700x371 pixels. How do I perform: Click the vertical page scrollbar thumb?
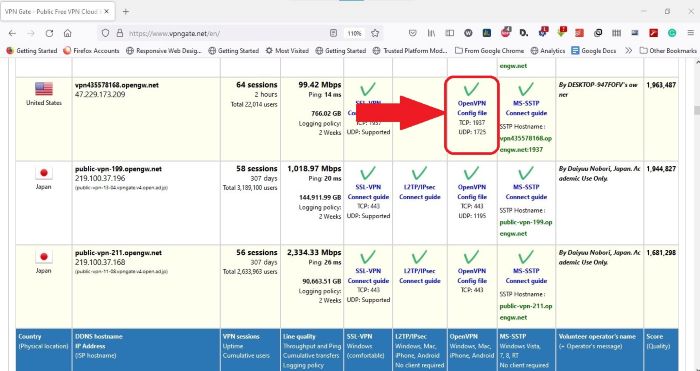pos(696,110)
